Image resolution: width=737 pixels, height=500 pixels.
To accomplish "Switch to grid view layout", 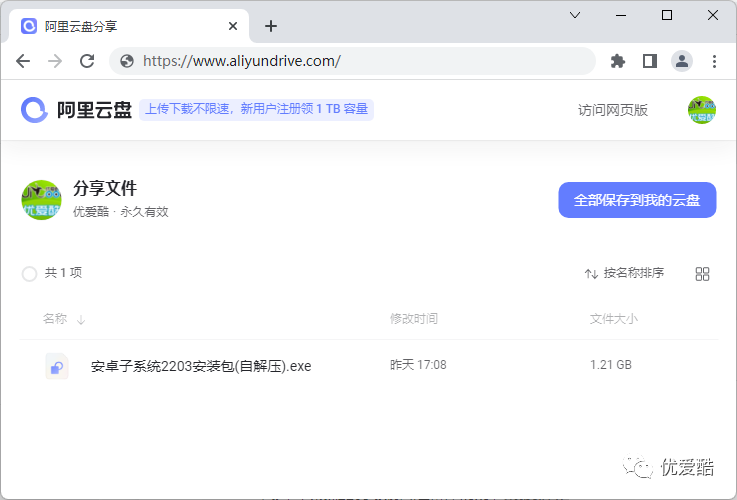I will (x=702, y=273).
